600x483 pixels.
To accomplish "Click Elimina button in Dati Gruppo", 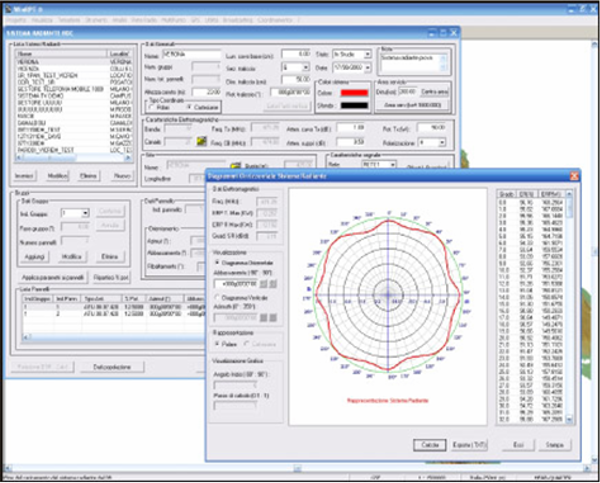I will 109,256.
